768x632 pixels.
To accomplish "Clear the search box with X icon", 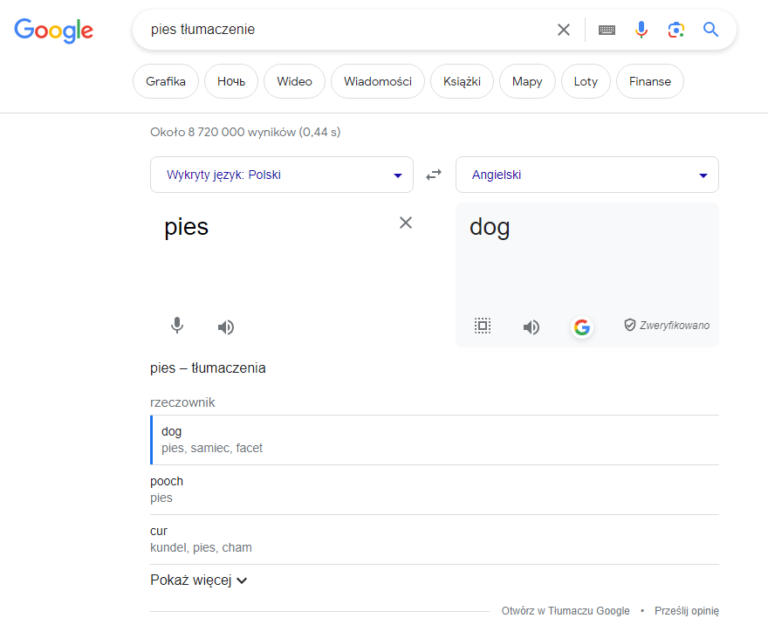I will point(564,30).
